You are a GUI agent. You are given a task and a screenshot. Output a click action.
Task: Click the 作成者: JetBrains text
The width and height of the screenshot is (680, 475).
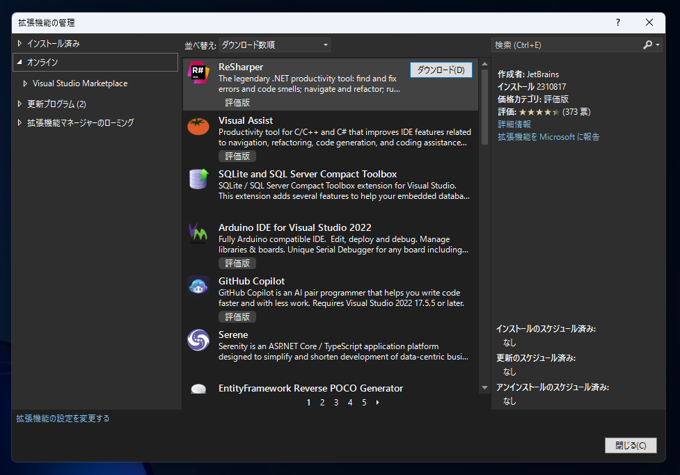tap(528, 75)
